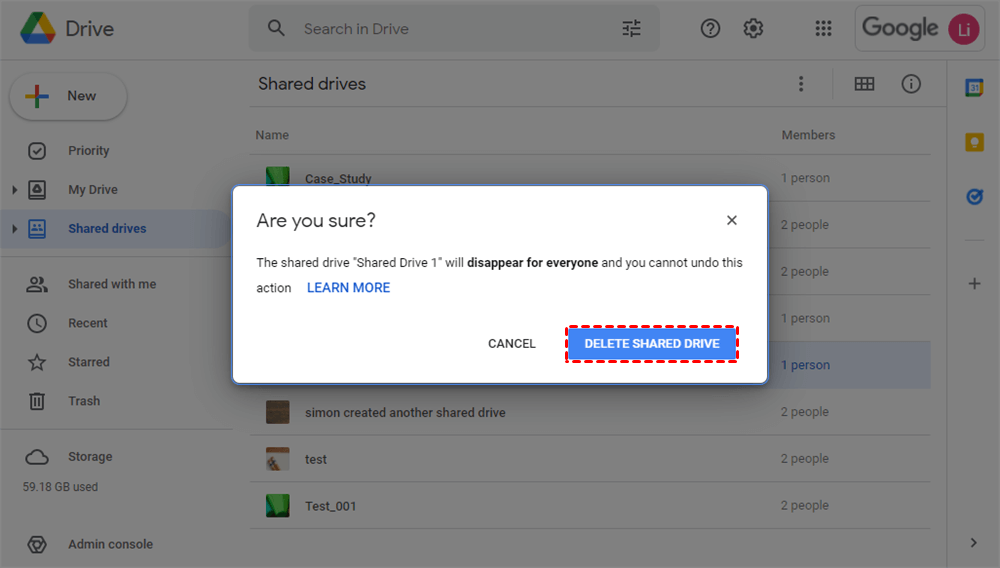Click the search magnifier icon
This screenshot has height=568, width=1000.
tap(276, 29)
